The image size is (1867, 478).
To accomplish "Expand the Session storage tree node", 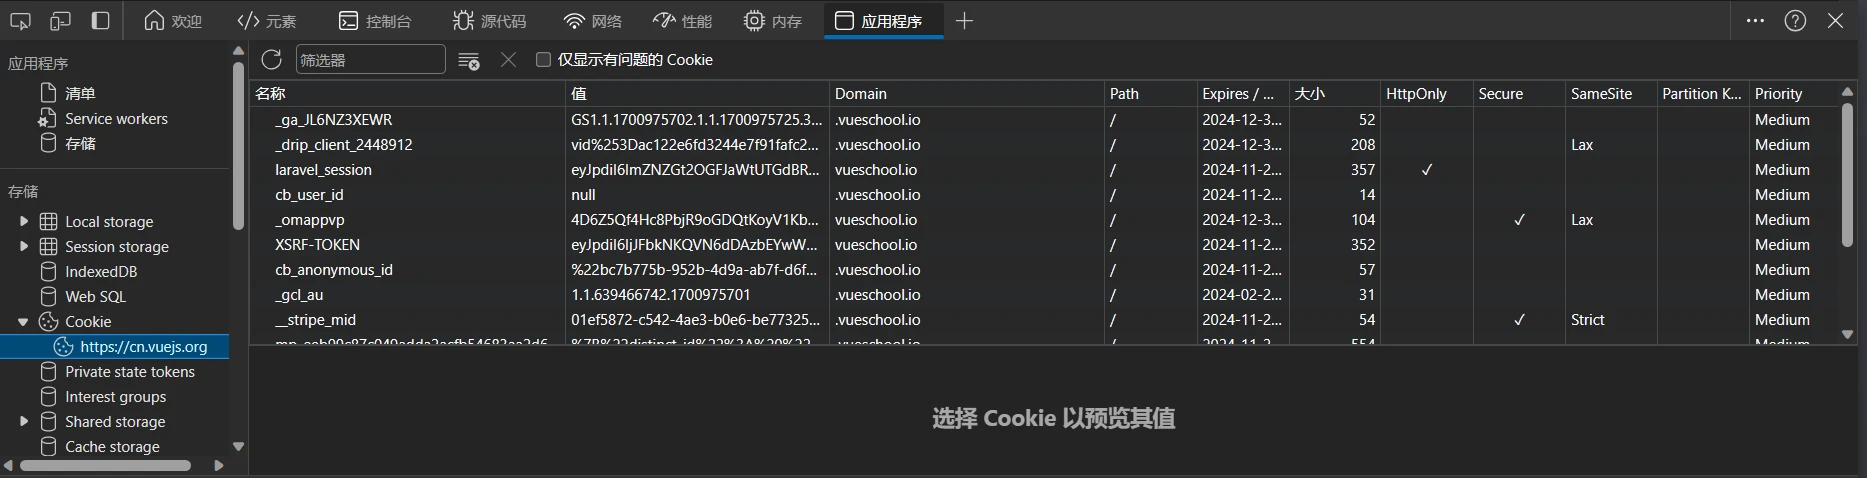I will tap(23, 246).
